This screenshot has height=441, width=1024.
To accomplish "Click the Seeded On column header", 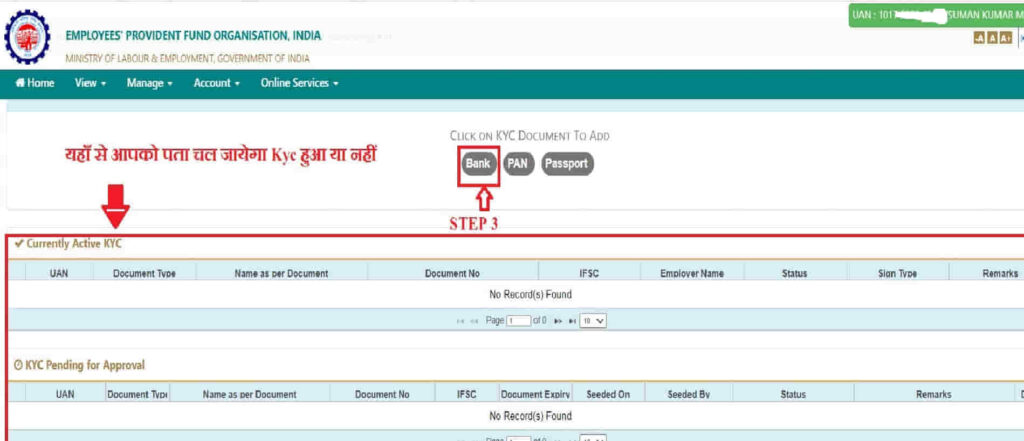I will coord(608,395).
